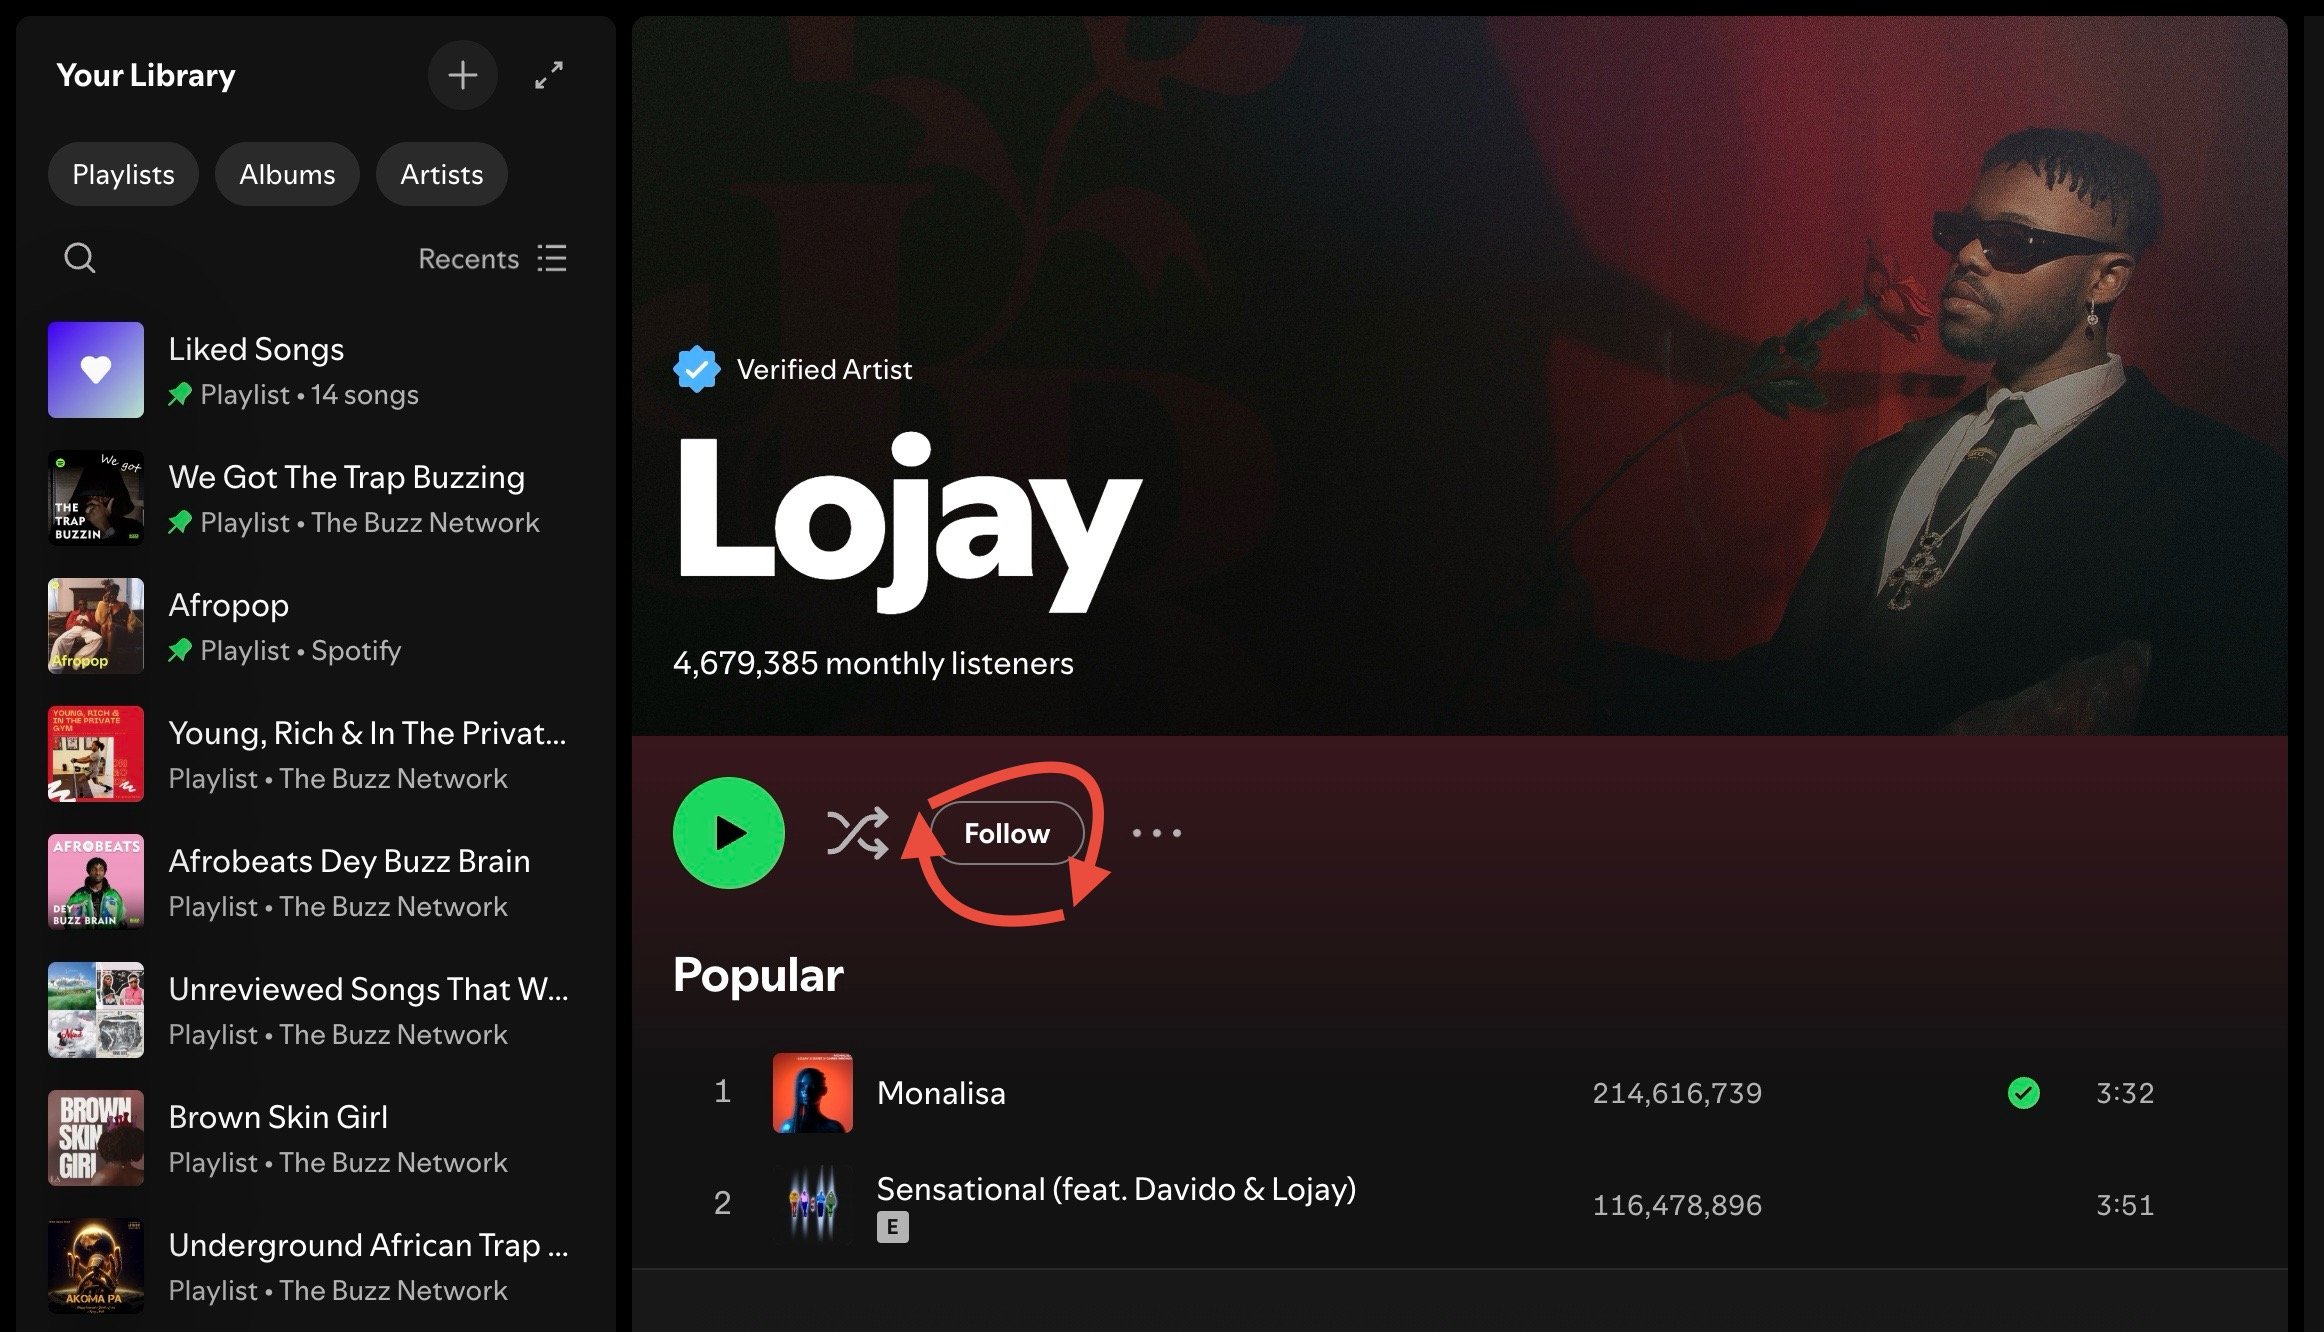The height and width of the screenshot is (1332, 2324).
Task: Click track number 2 beside Sensational
Action: (722, 1203)
